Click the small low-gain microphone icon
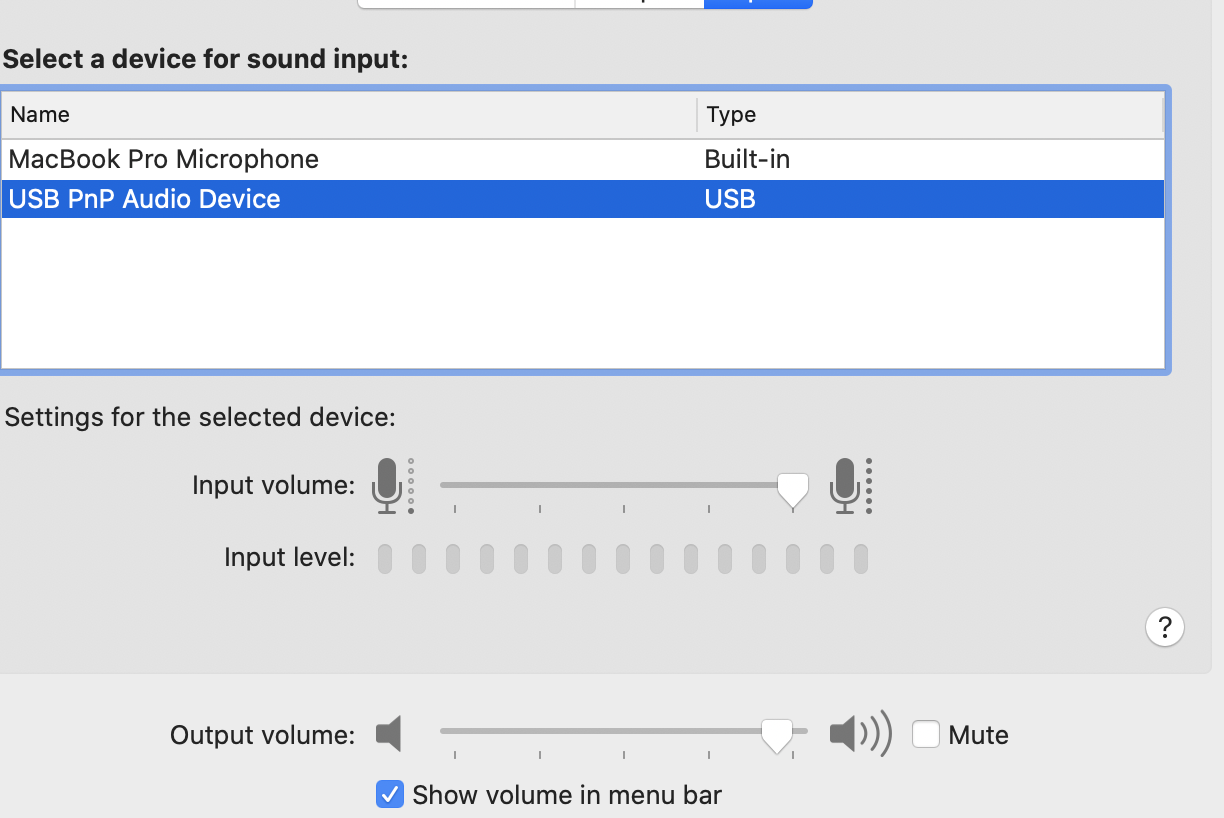1224x818 pixels. 387,486
